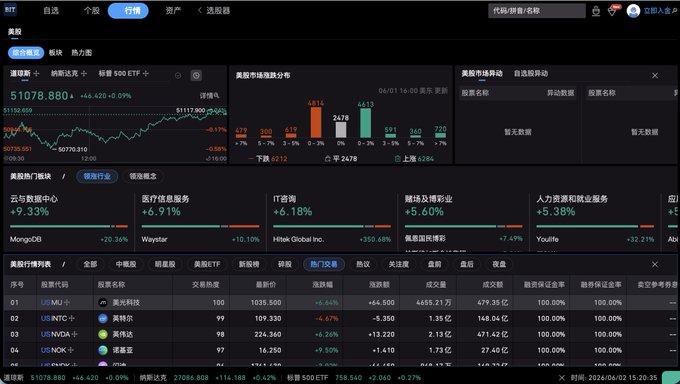Click the MongoDB leading stock entry
Screen dimensions: 680x384
click(x=69, y=239)
